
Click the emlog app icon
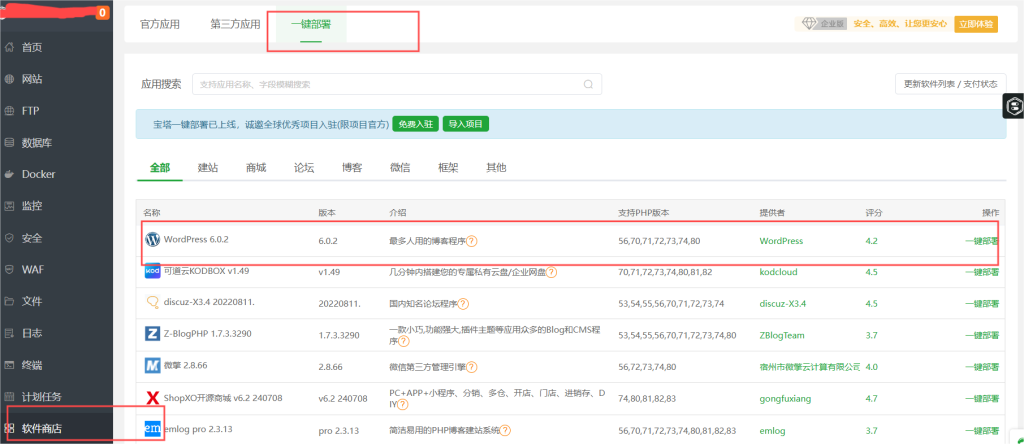153,430
